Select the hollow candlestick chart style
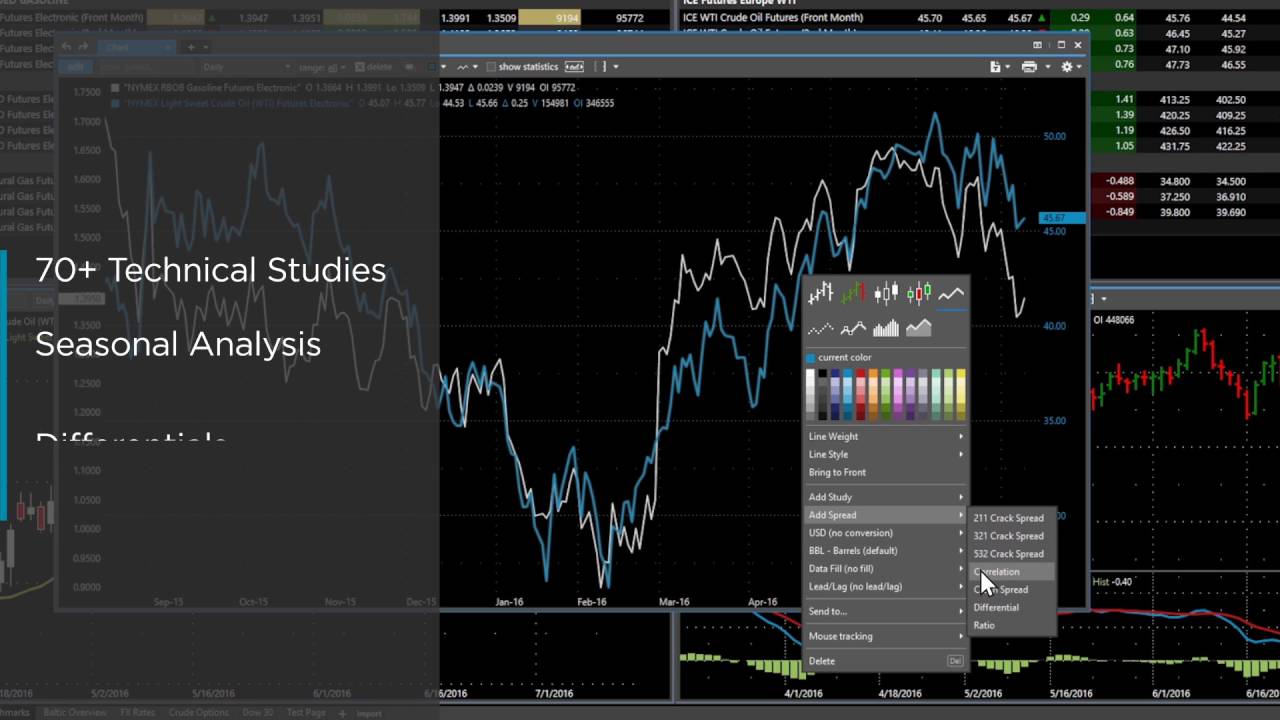The image size is (1280, 720). point(886,293)
